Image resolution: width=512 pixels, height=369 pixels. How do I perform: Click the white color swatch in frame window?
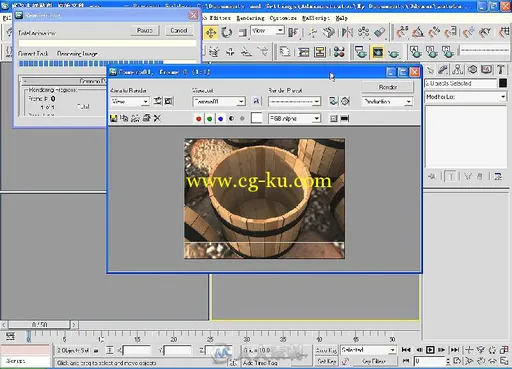click(x=256, y=118)
